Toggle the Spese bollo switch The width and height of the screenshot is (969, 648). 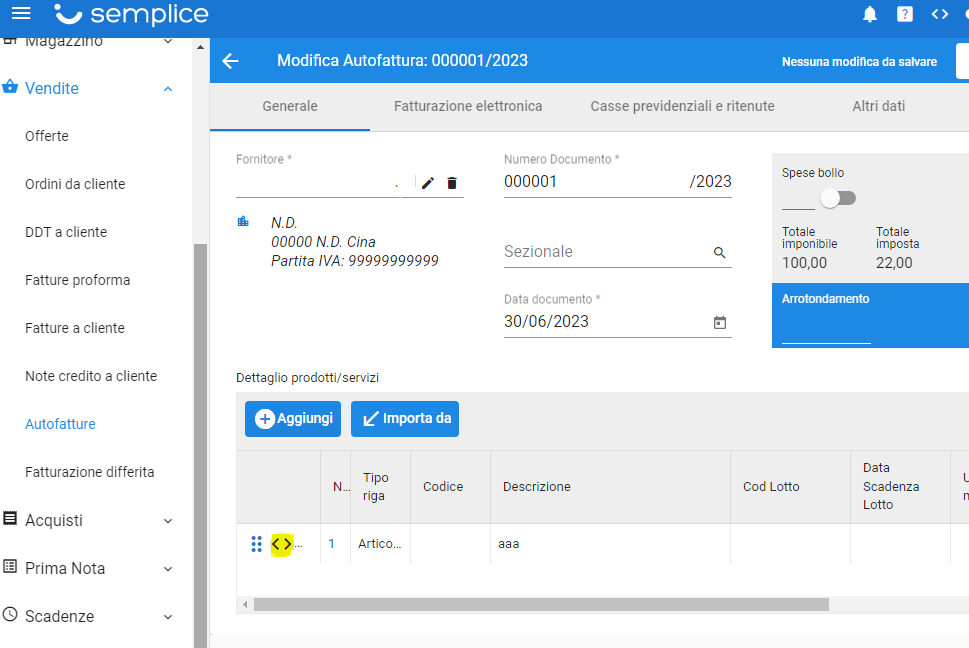point(838,198)
